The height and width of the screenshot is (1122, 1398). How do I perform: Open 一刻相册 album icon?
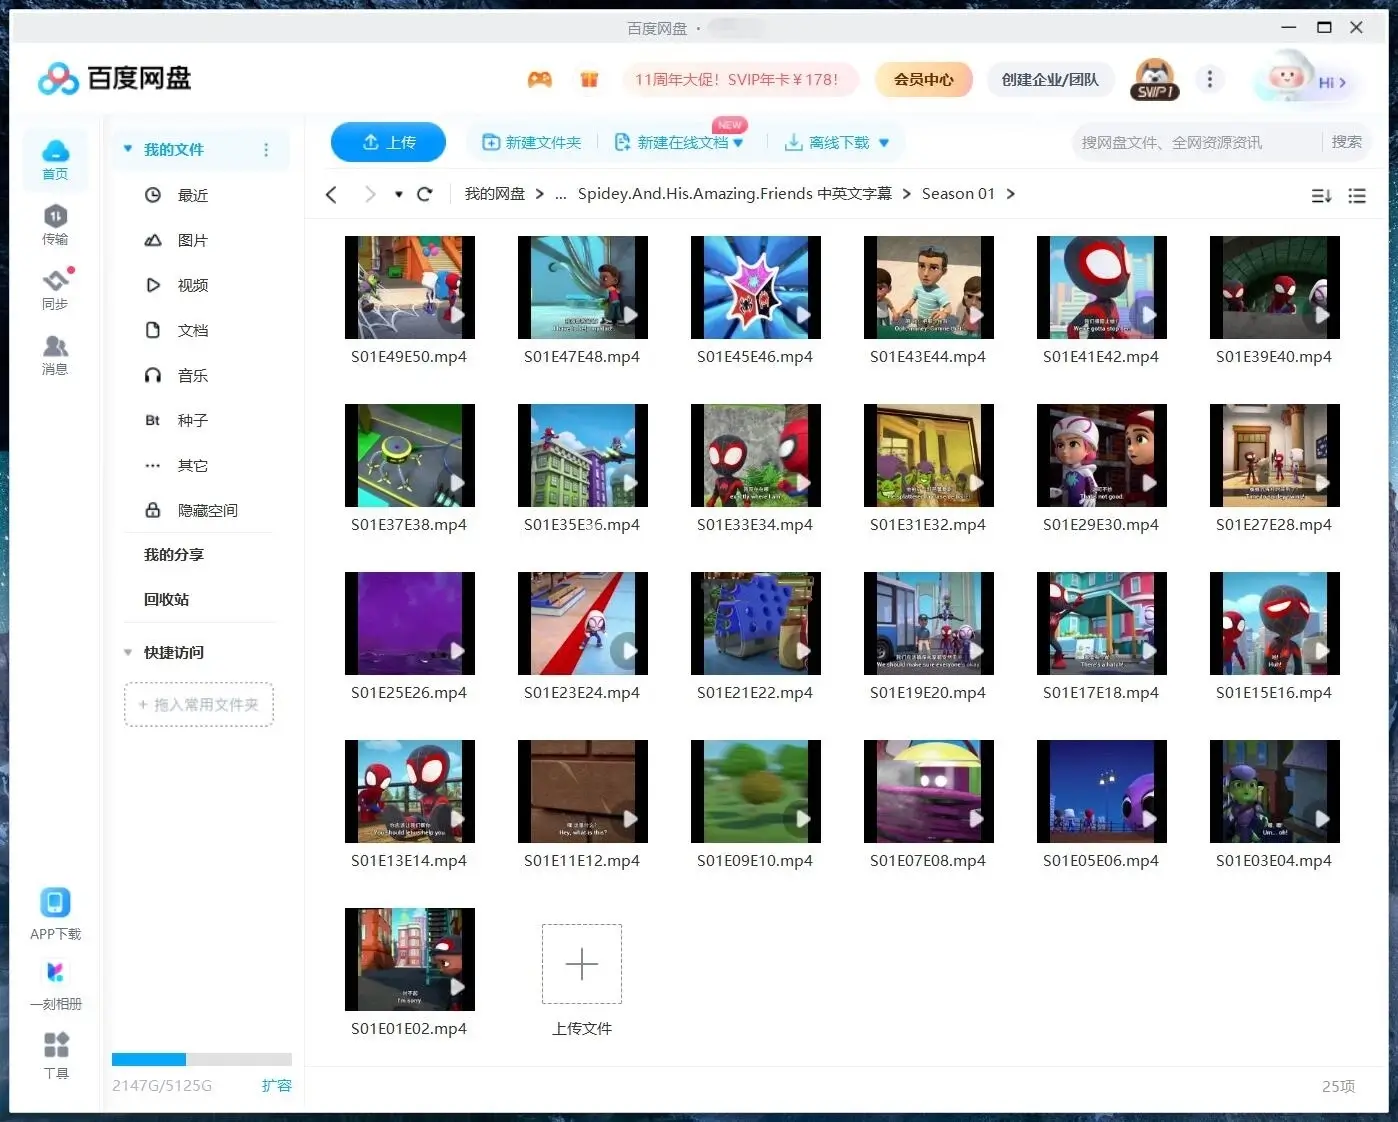pyautogui.click(x=55, y=984)
